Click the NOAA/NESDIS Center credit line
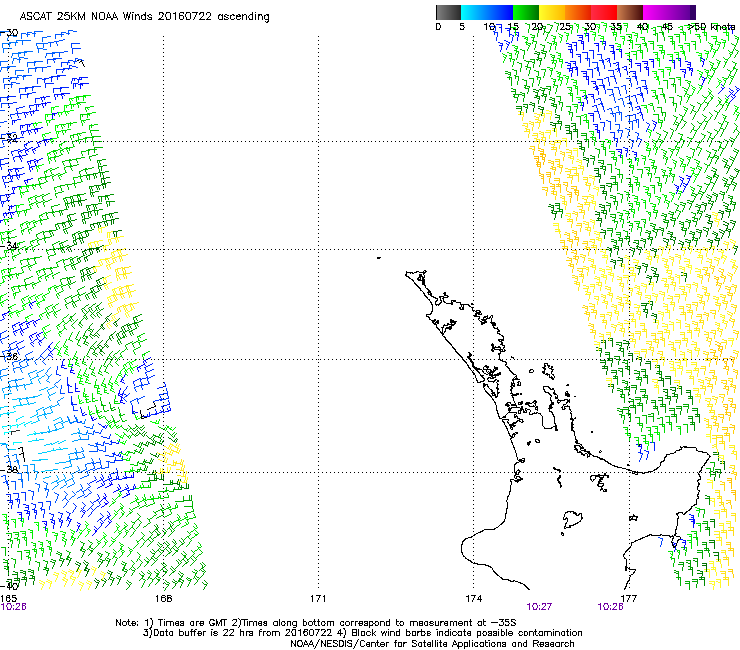This screenshot has width=740, height=650. (432, 644)
